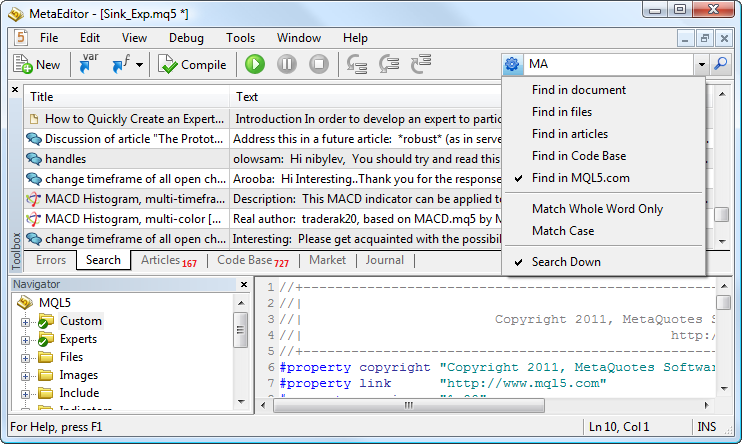Open the search history dropdown arrow
742x444 pixels.
[701, 64]
